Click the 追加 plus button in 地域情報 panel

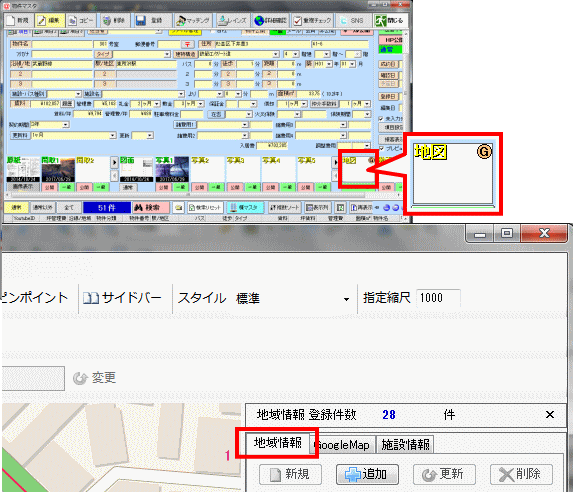pos(367,474)
